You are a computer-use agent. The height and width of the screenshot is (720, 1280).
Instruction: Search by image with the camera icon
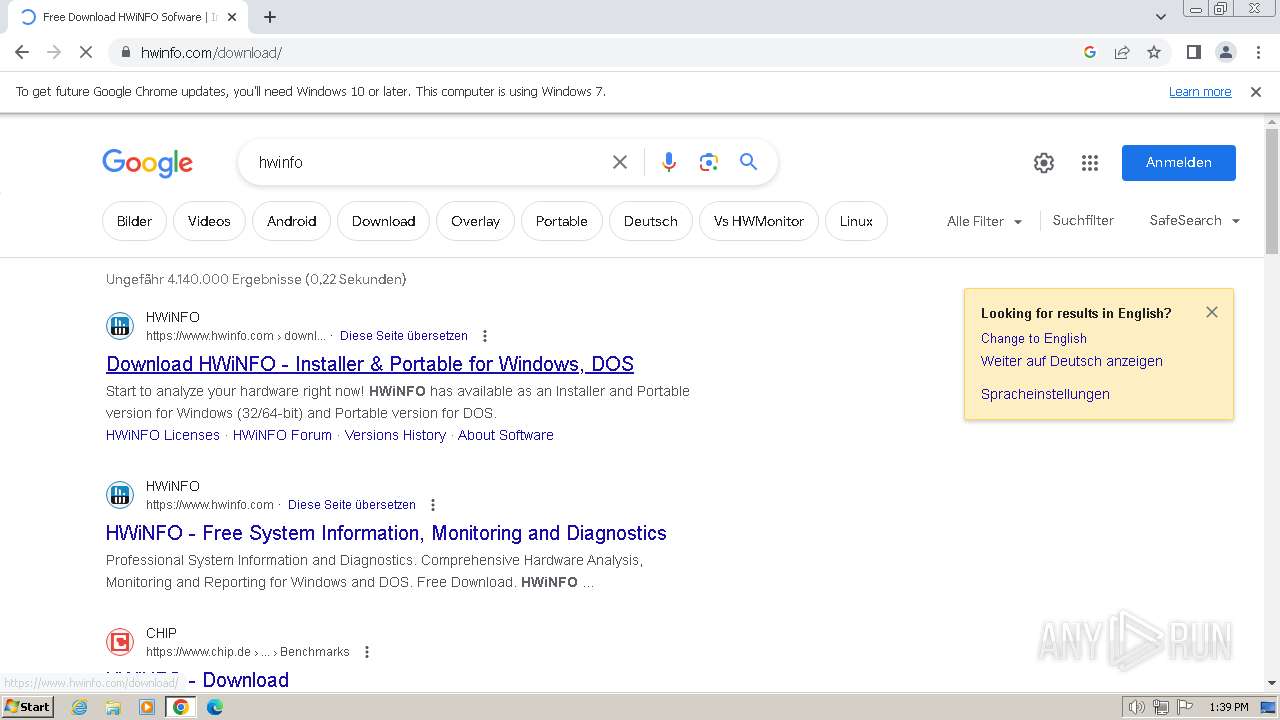pos(709,162)
